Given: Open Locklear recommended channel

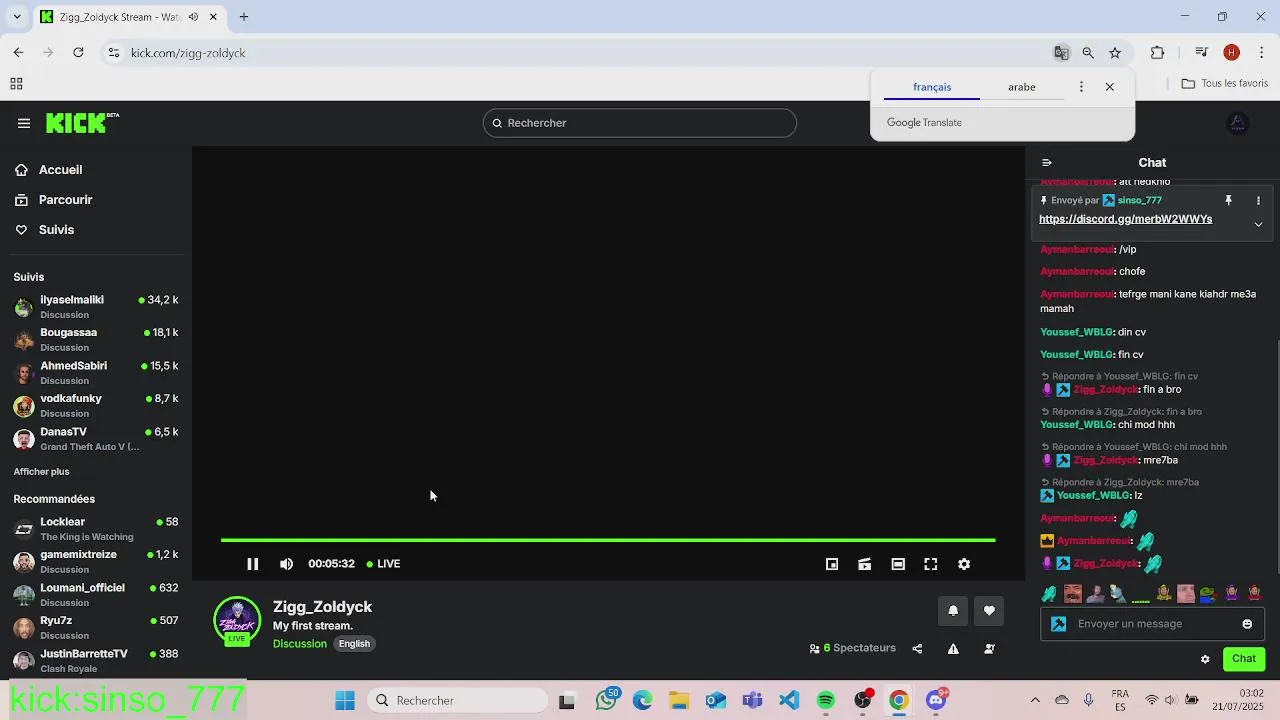Looking at the screenshot, I should coord(96,529).
